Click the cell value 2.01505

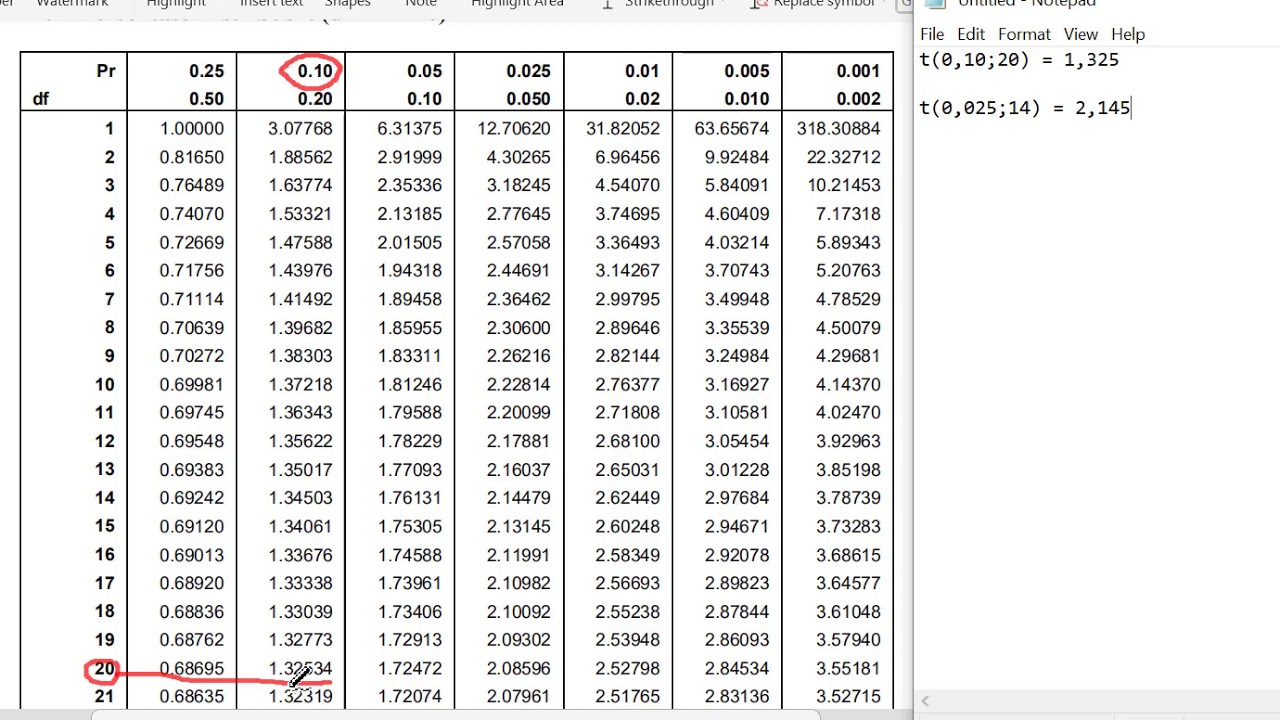pos(409,242)
